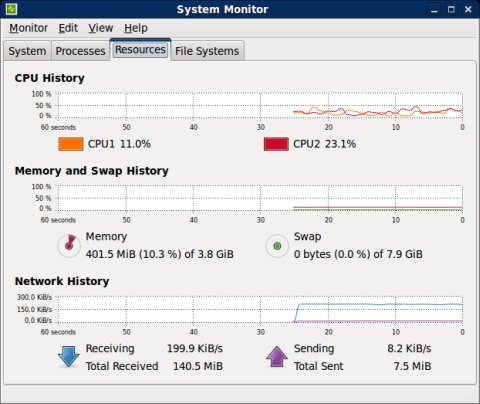Click the Network History graph
480x404 pixels.
(260, 309)
